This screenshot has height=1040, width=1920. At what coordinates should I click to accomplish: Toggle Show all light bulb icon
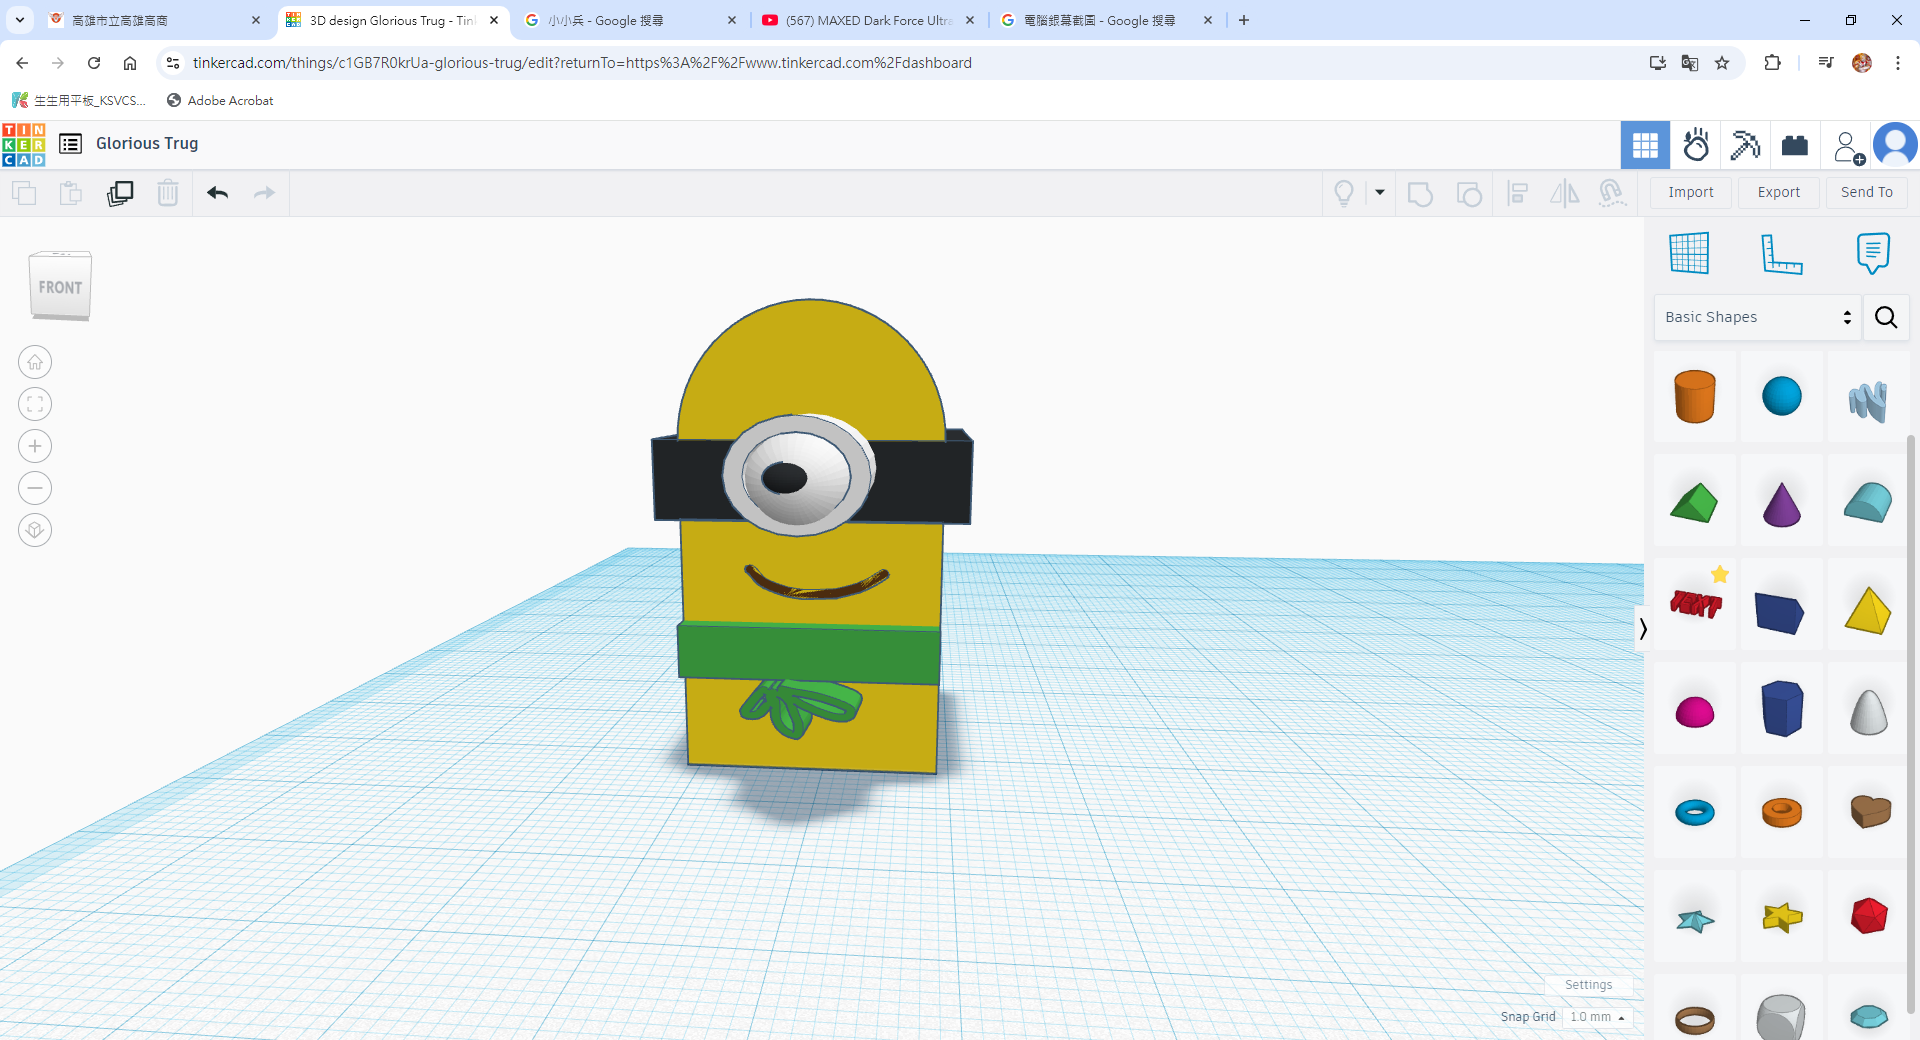(x=1344, y=193)
